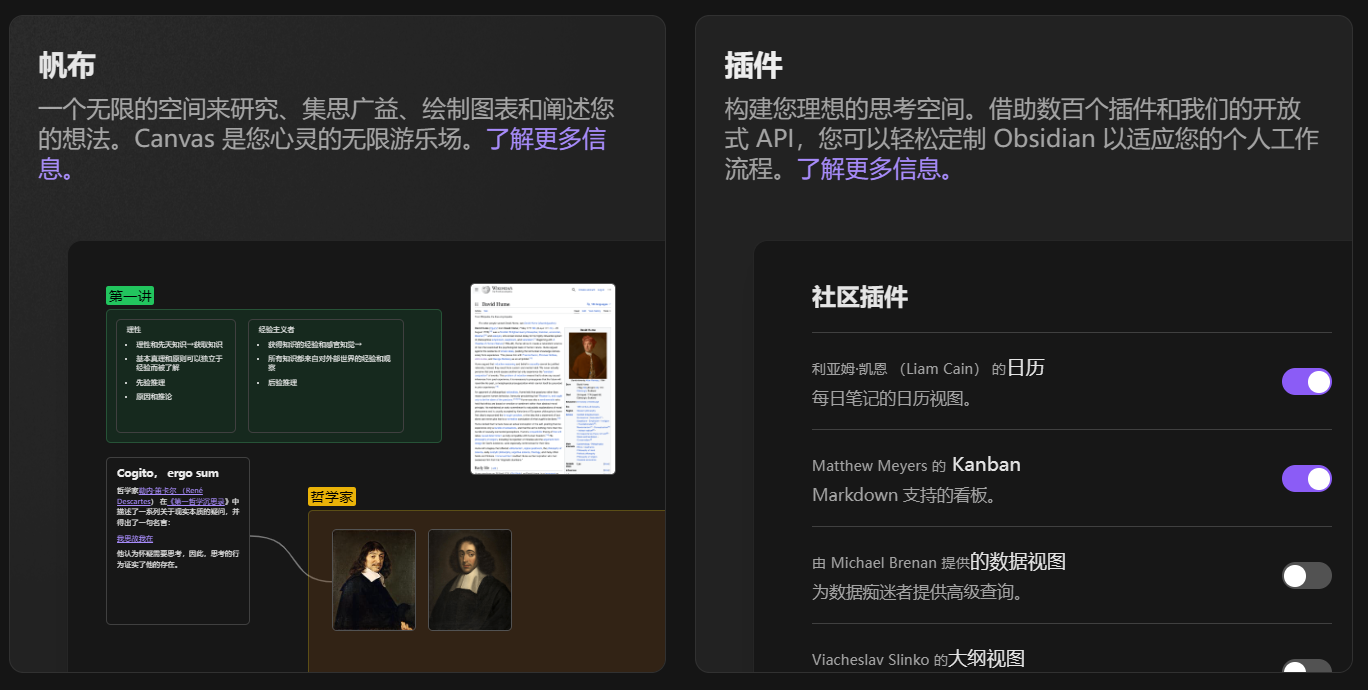
Task: Enable the 数据视图 (Dataview) plugin
Action: click(1306, 575)
